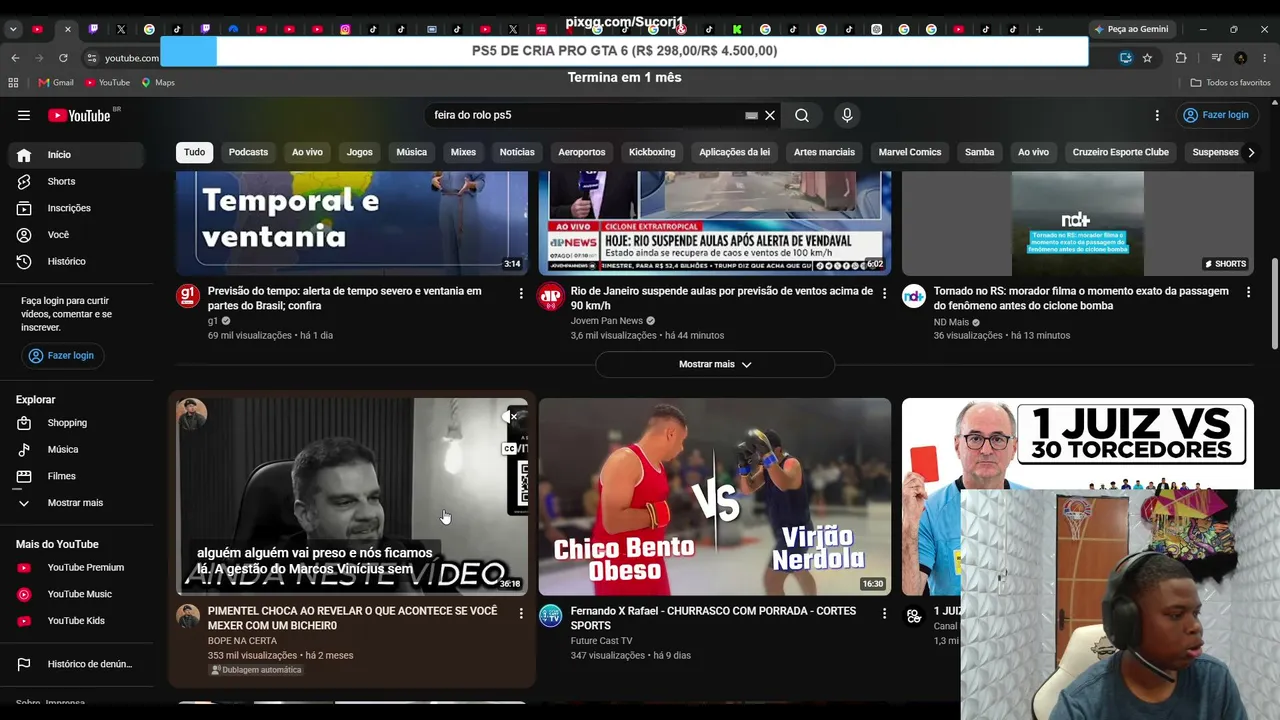Open the Todos os favoritos folder
Viewport: 1280px width, 720px height.
click(1230, 82)
